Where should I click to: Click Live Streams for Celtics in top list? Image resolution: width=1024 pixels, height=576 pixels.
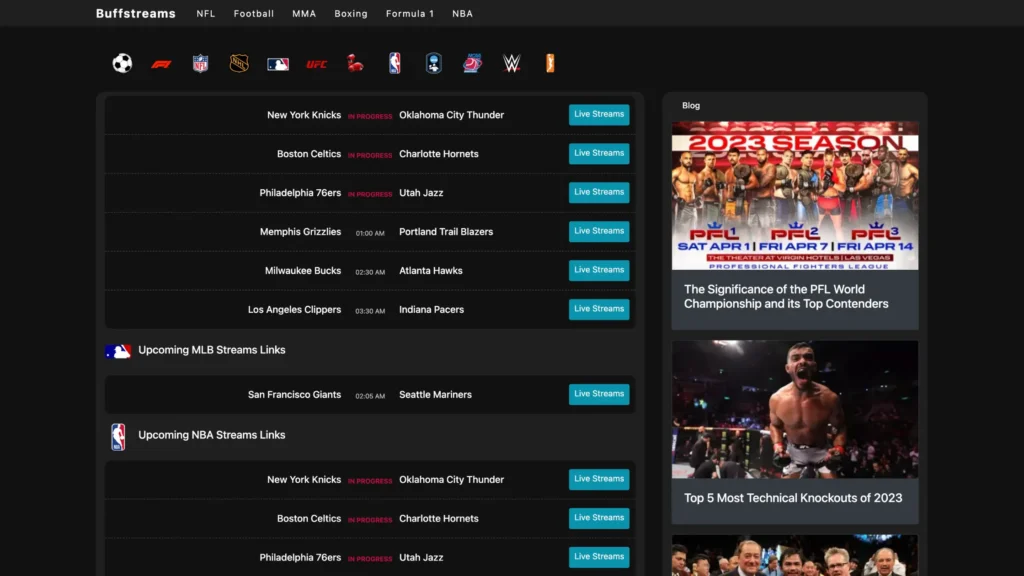click(599, 153)
